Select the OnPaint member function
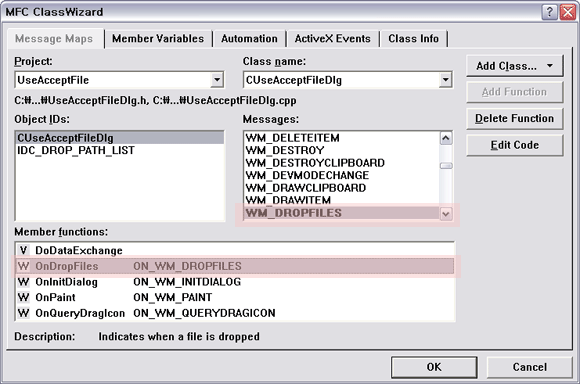 pos(235,297)
